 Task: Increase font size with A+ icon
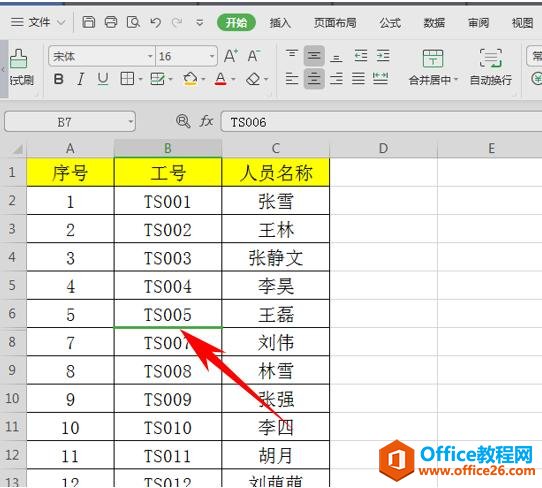tap(231, 56)
